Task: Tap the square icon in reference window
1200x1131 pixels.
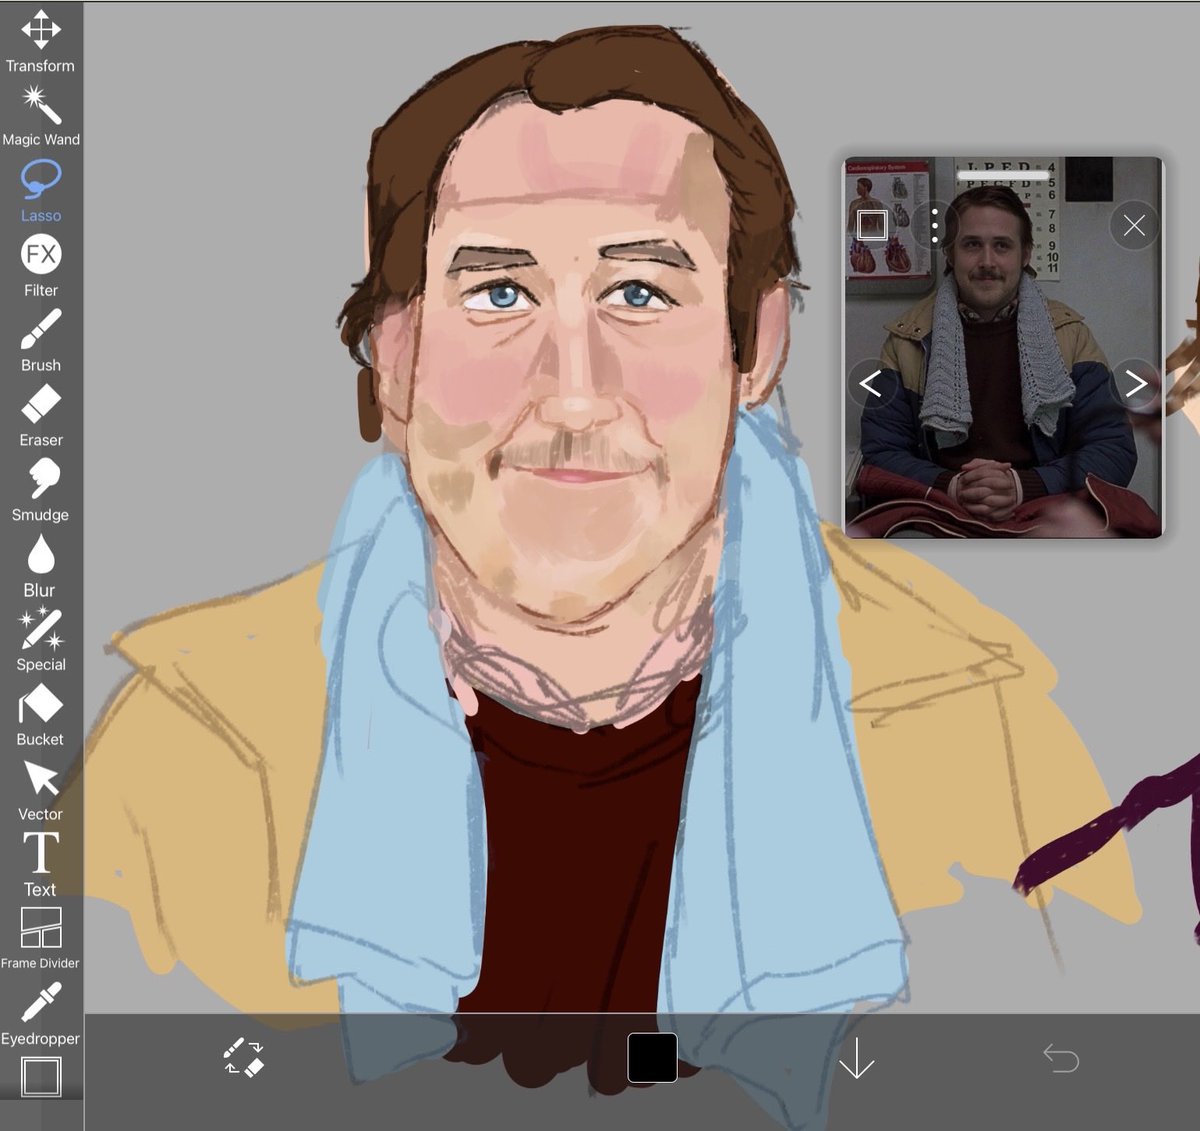Action: (872, 224)
